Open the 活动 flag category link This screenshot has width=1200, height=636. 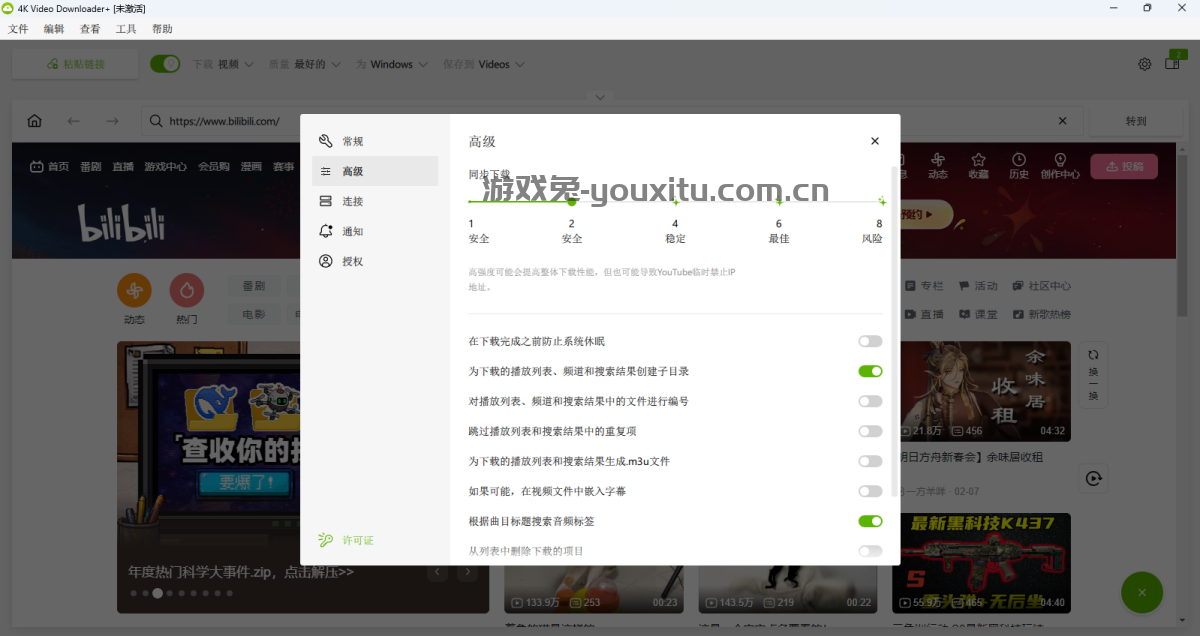pos(978,286)
